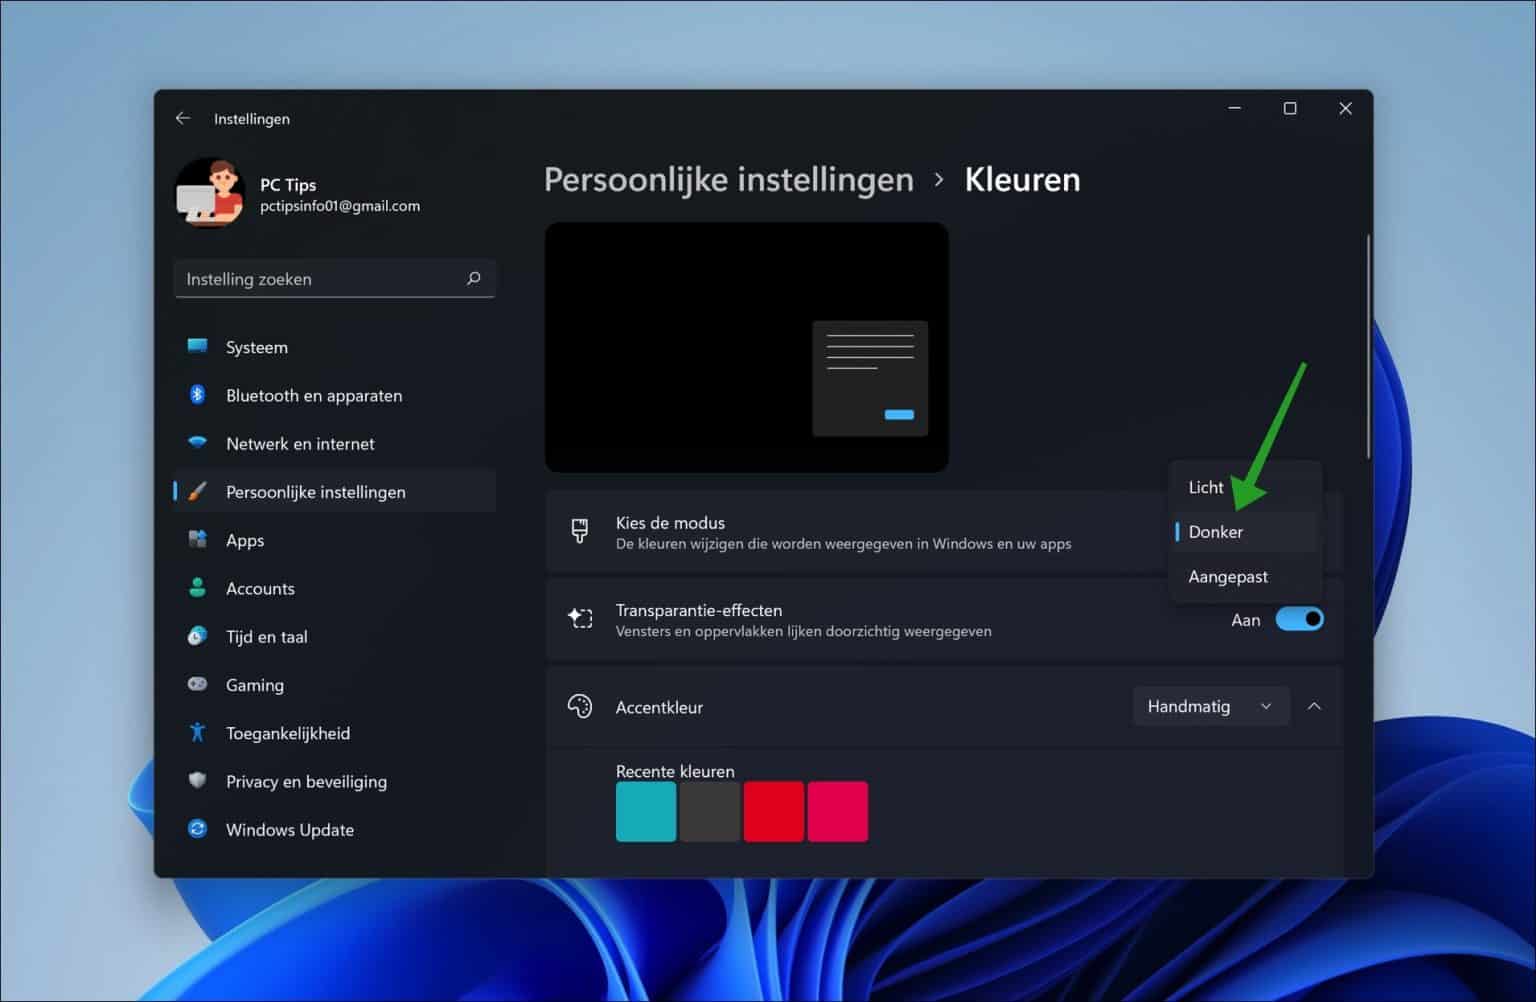The width and height of the screenshot is (1536, 1002).
Task: Click the Windows Update icon
Action: click(x=199, y=829)
